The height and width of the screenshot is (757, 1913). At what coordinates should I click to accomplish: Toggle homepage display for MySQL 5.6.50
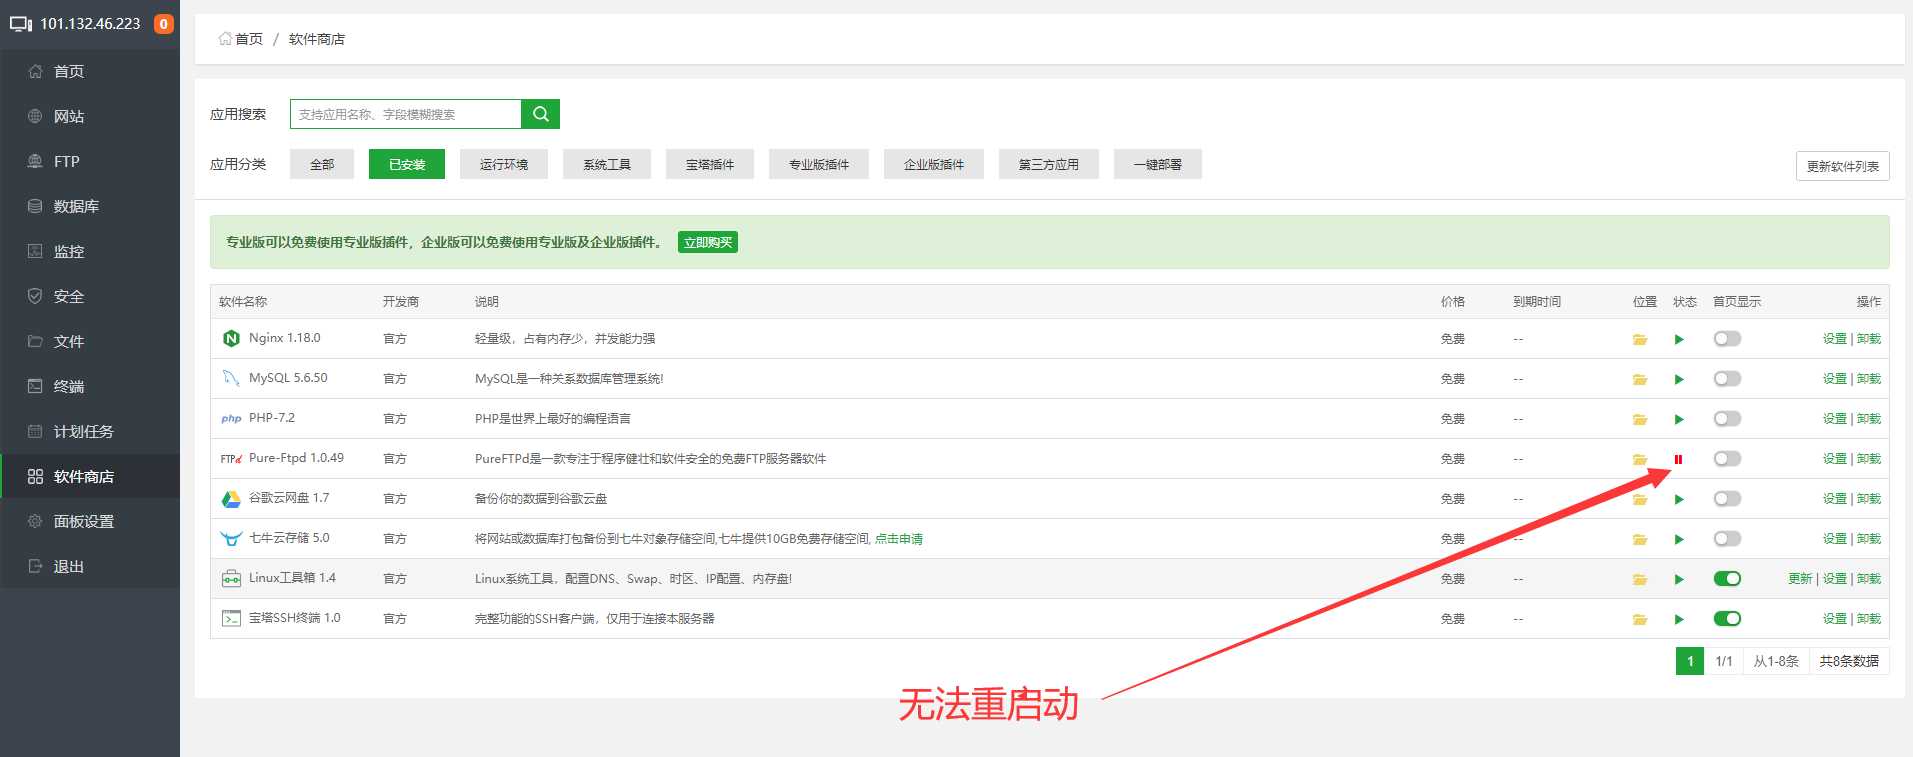coord(1727,379)
